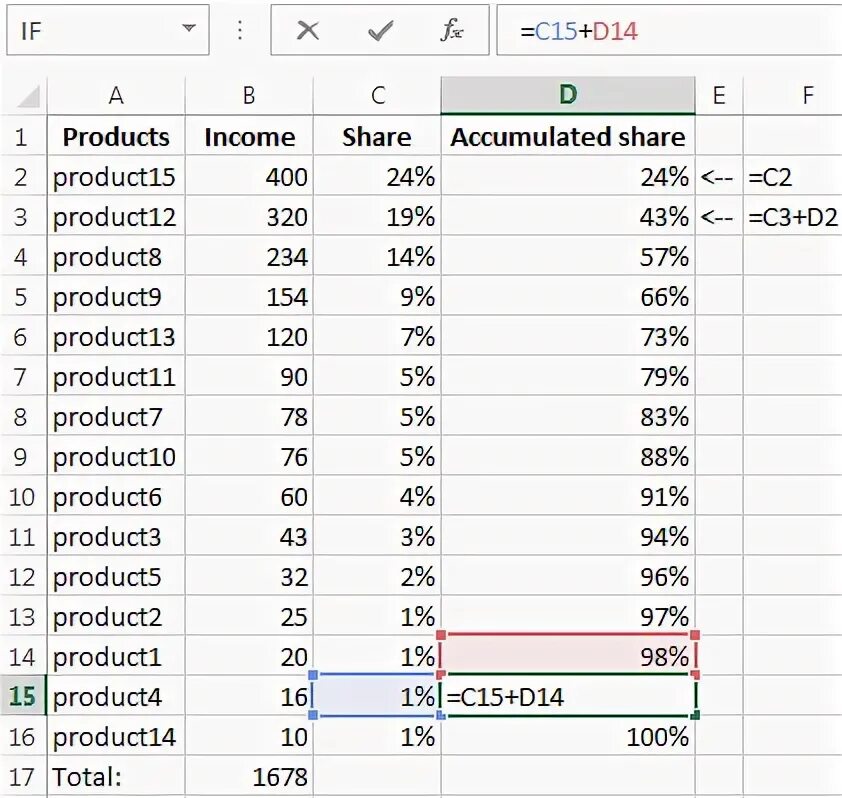The image size is (842, 798).
Task: Select column B header
Action: tap(249, 95)
